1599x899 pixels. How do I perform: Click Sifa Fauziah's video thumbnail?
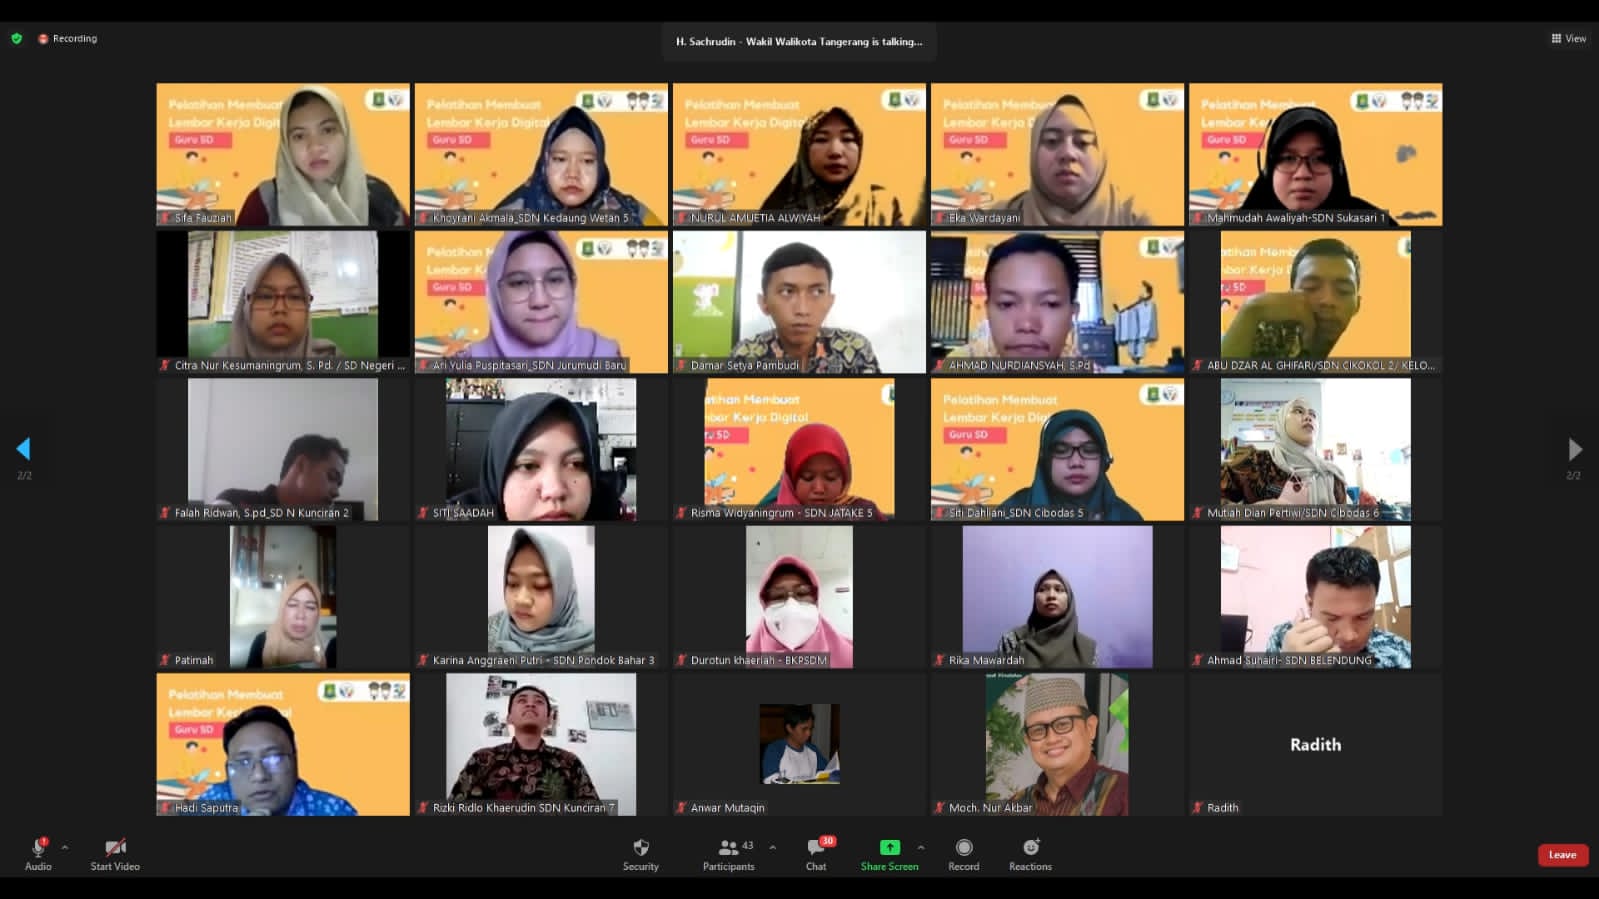click(x=283, y=154)
